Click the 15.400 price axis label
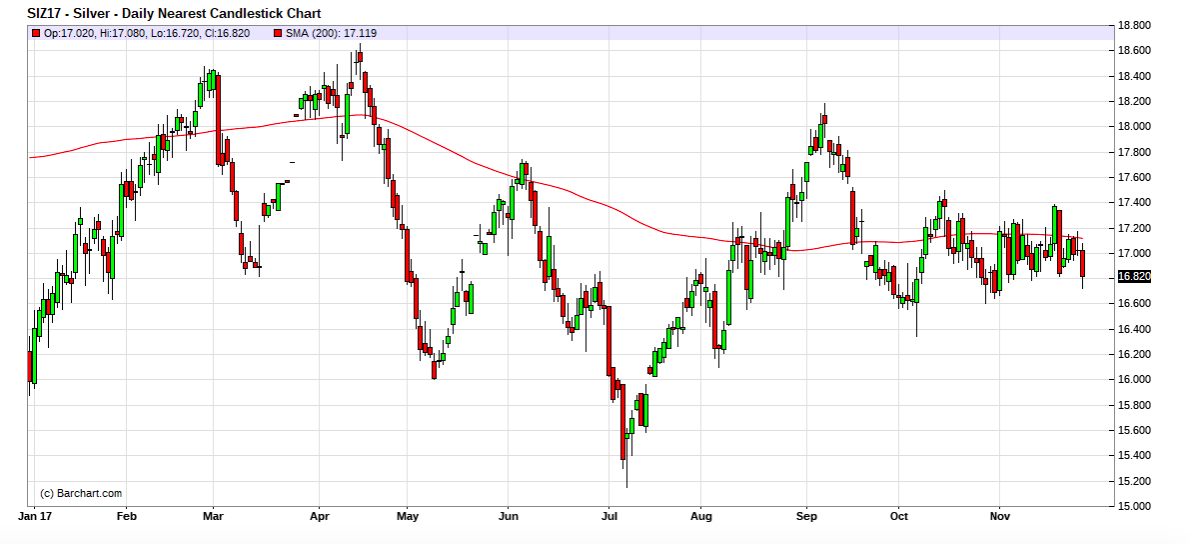 point(1135,456)
